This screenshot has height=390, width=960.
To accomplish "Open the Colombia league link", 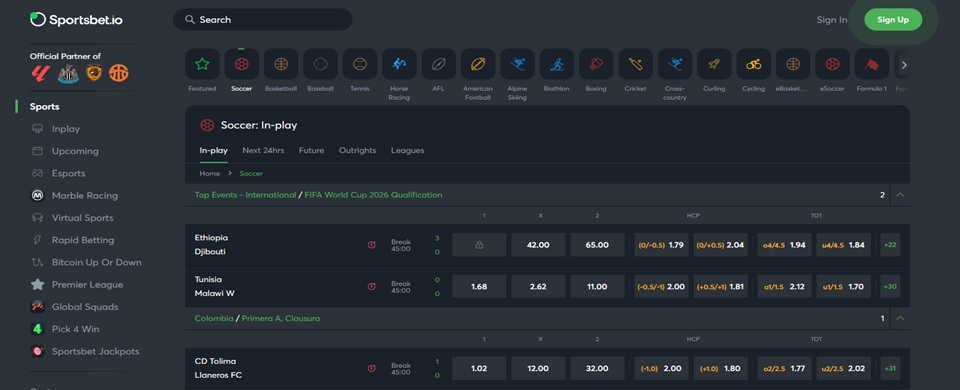I will click(x=214, y=318).
